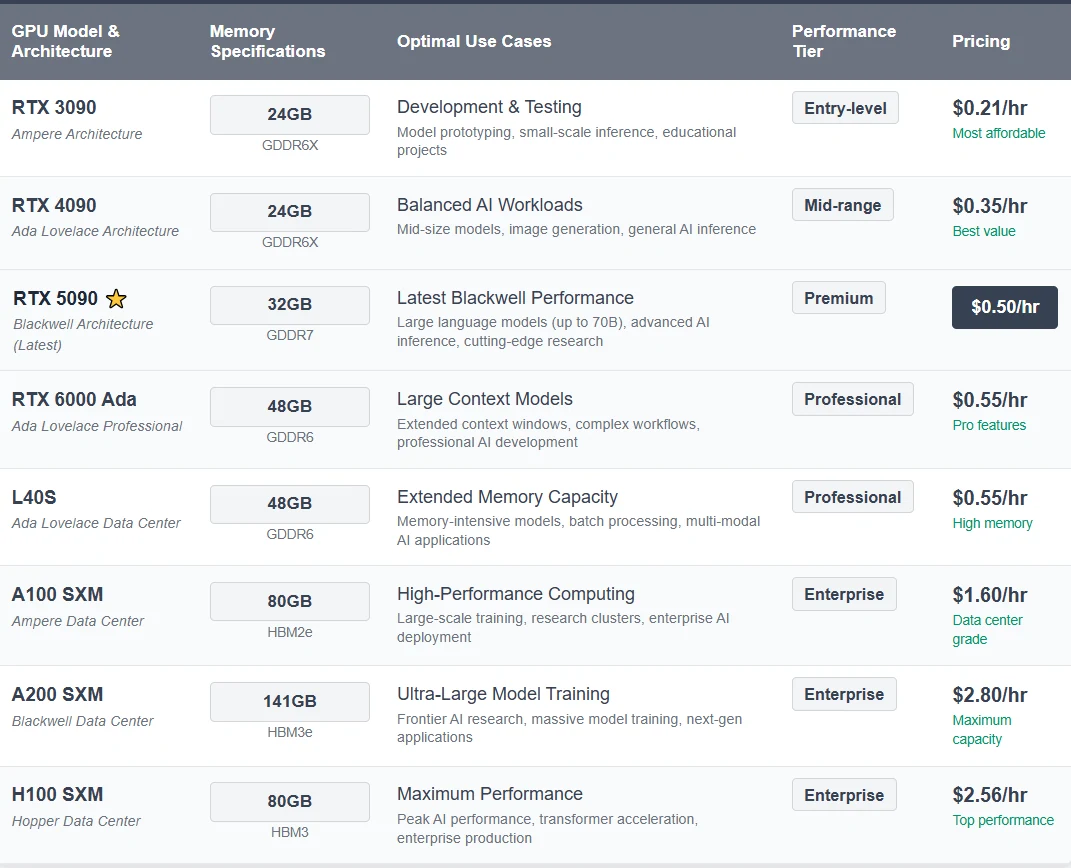Click the Performance Tier column header
Screen dimensions: 1071x868
tap(844, 41)
